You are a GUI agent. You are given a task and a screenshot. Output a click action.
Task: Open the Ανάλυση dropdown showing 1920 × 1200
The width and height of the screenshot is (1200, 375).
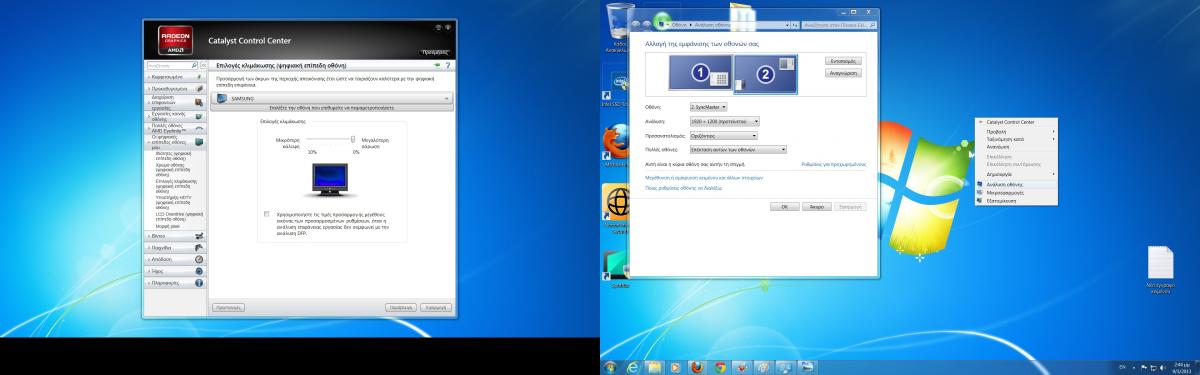[725, 120]
